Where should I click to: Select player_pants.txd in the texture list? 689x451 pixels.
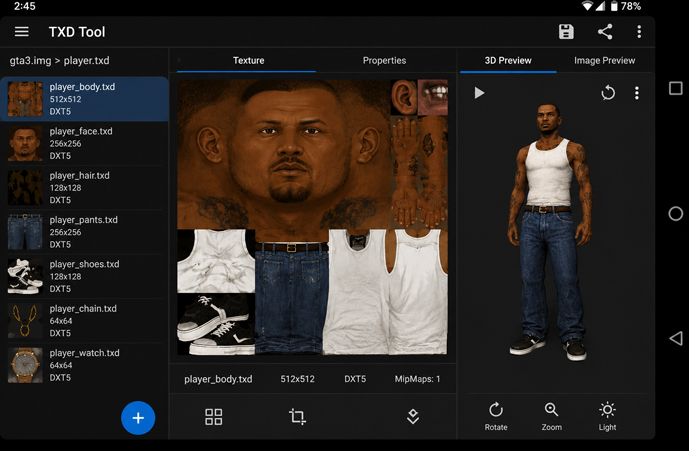click(84, 232)
